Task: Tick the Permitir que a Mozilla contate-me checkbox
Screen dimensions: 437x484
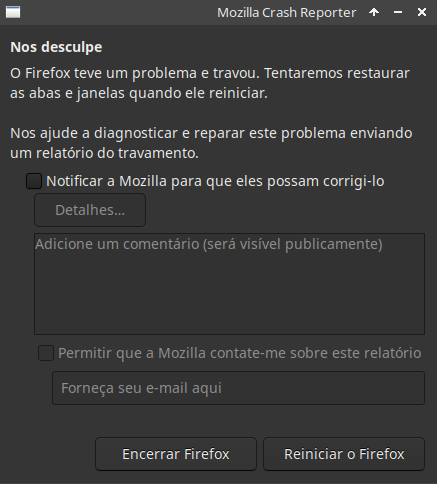Action: (x=46, y=353)
